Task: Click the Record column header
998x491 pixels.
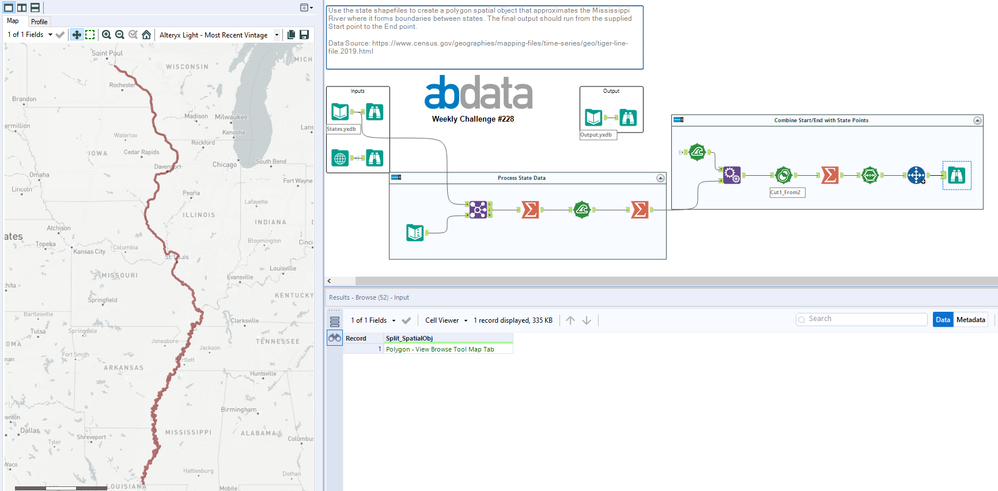Action: tap(363, 338)
